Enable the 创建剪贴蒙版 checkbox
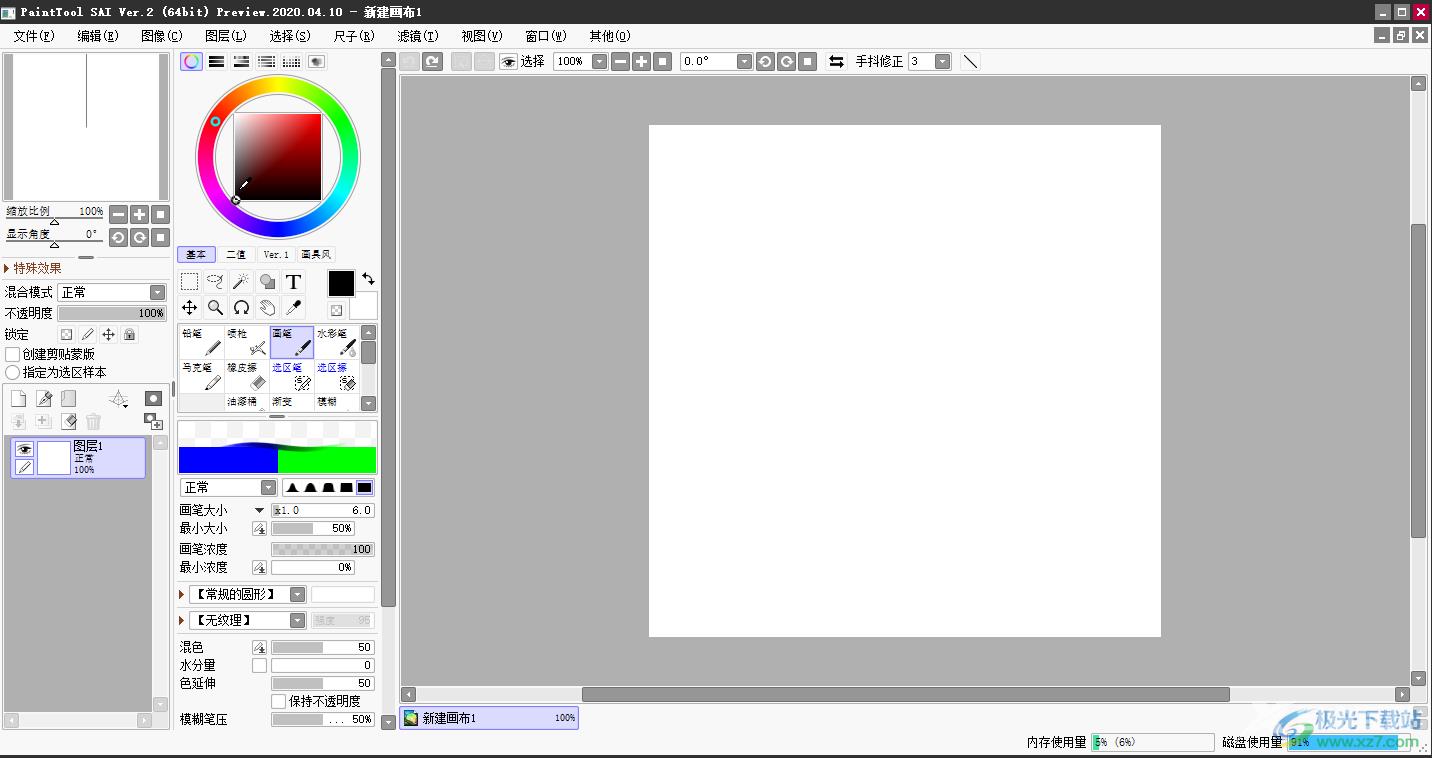 [13, 354]
